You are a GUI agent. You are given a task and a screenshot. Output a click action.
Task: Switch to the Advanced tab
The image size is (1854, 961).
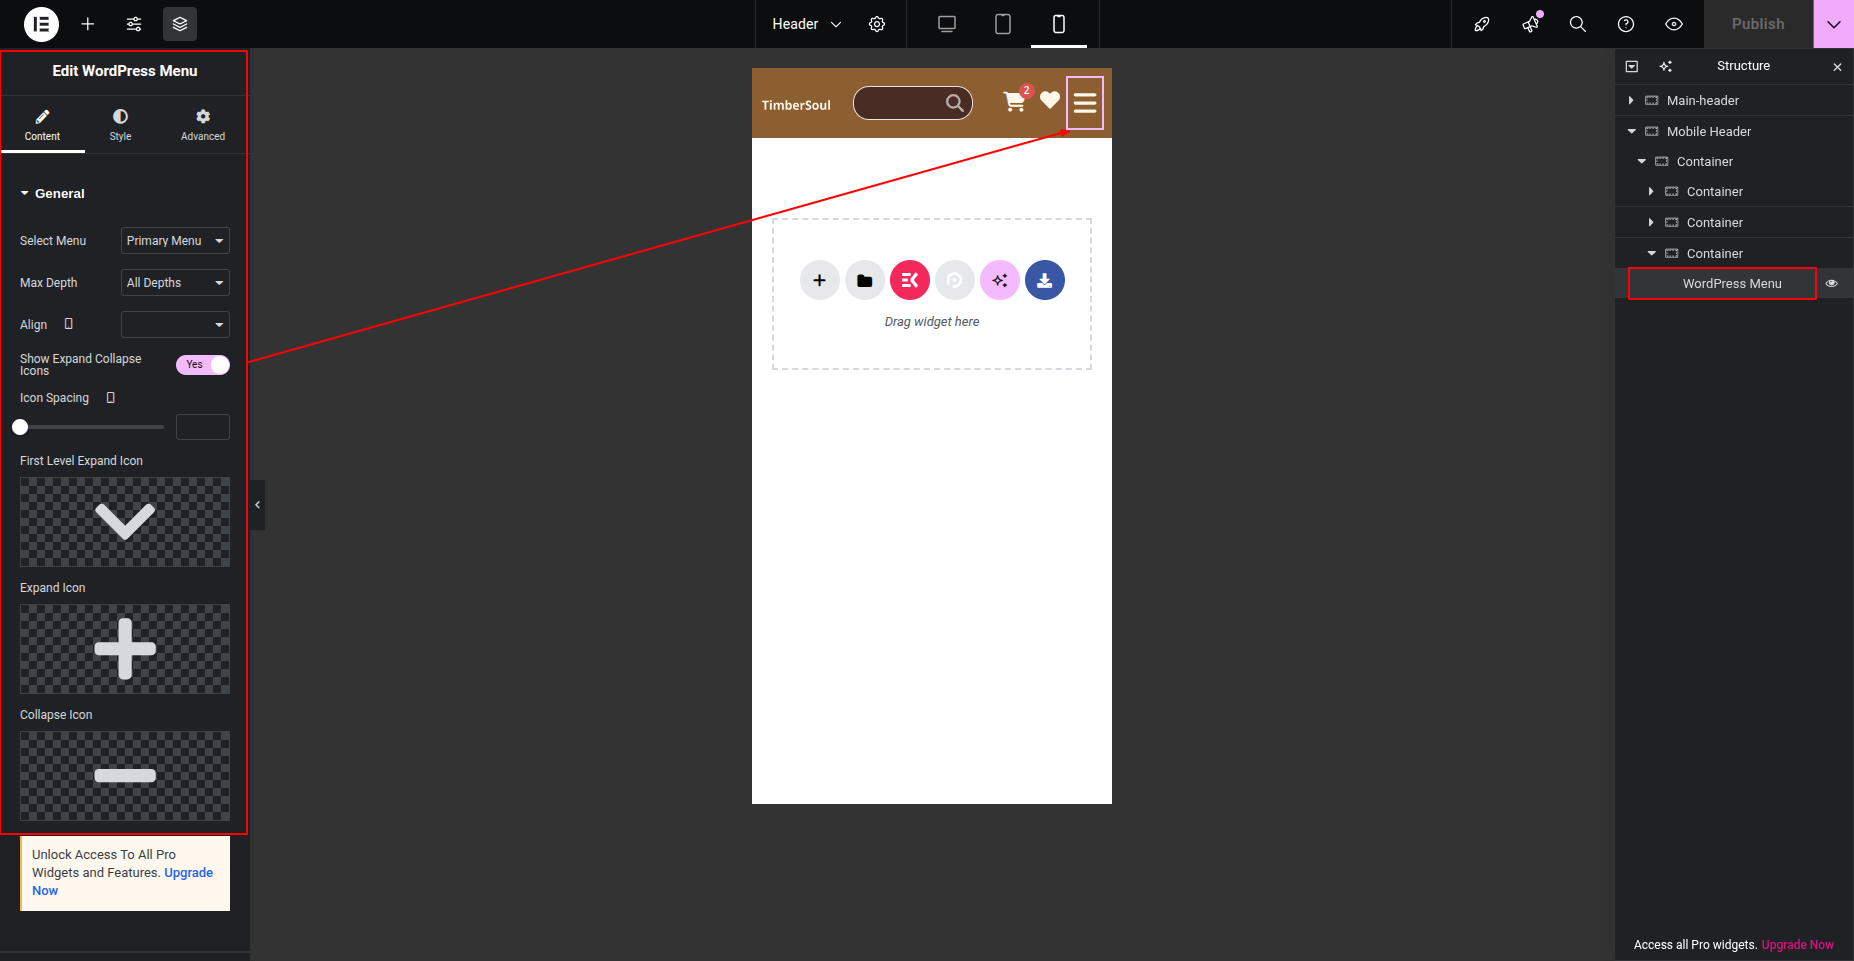pos(203,125)
